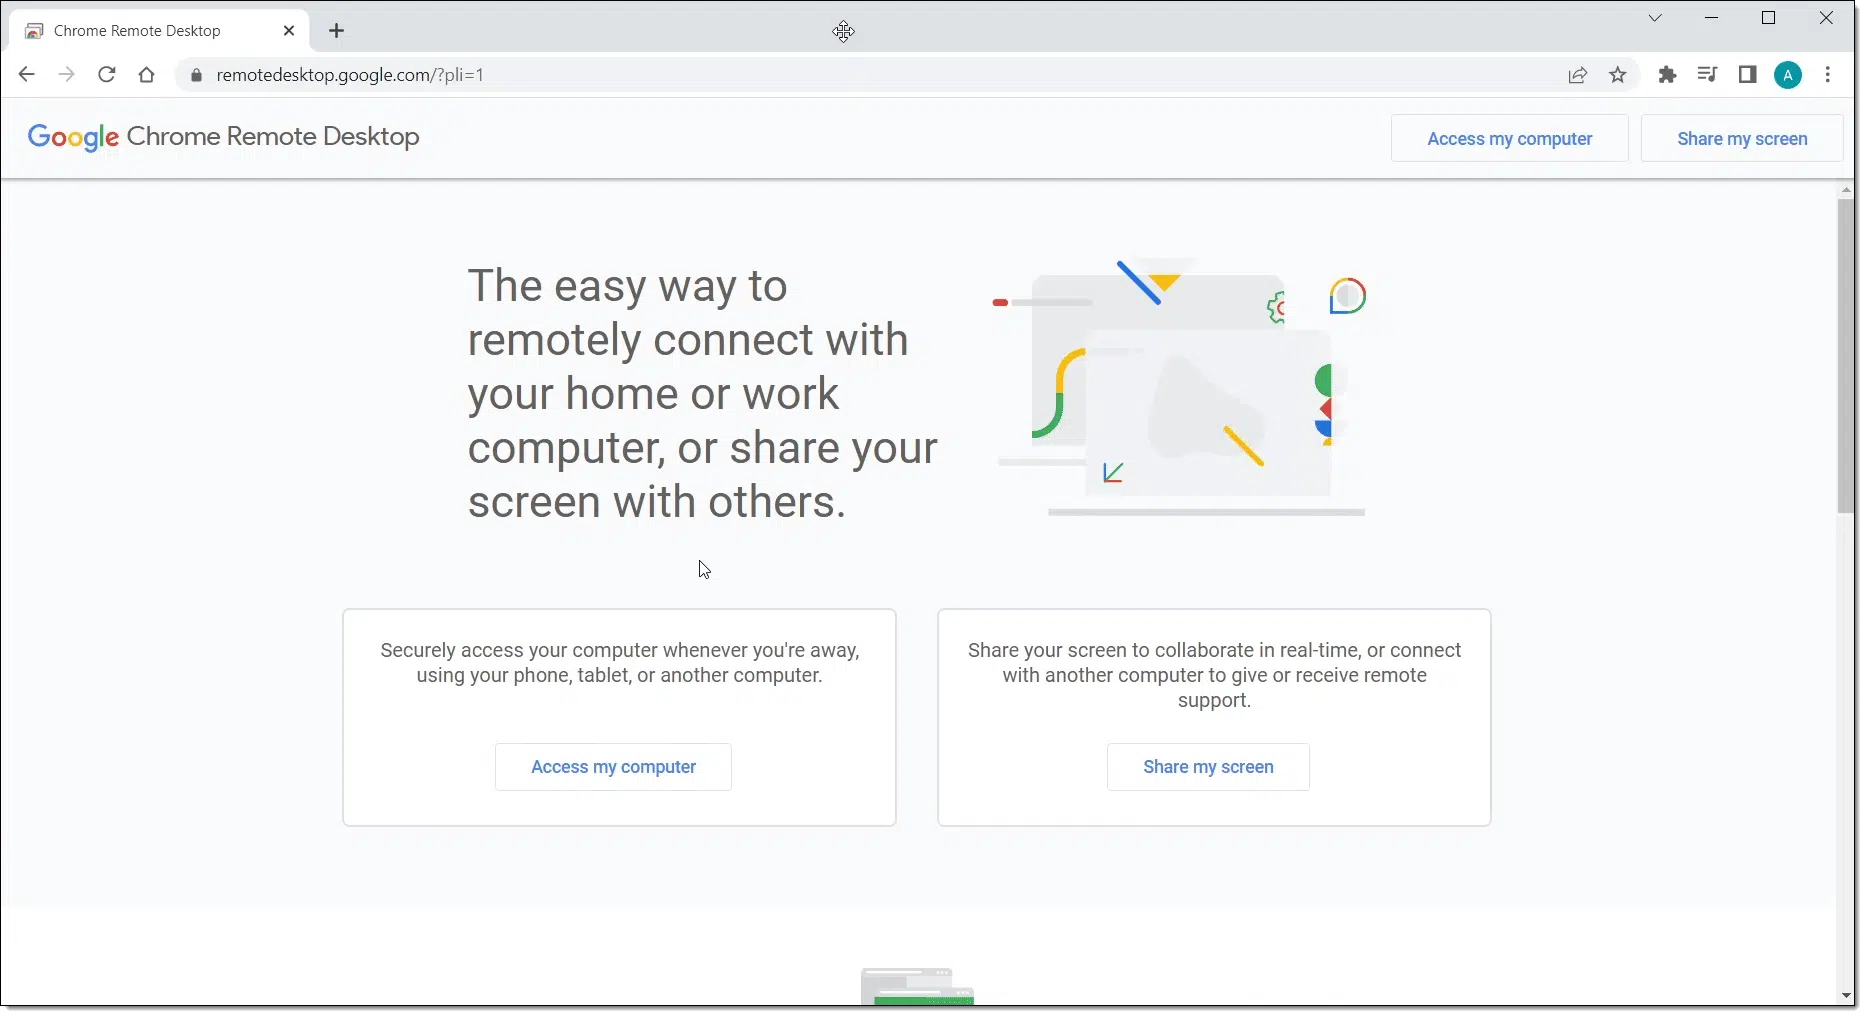Image resolution: width=1865 pixels, height=1016 pixels.
Task: Open the media controls icon
Action: click(x=1707, y=75)
